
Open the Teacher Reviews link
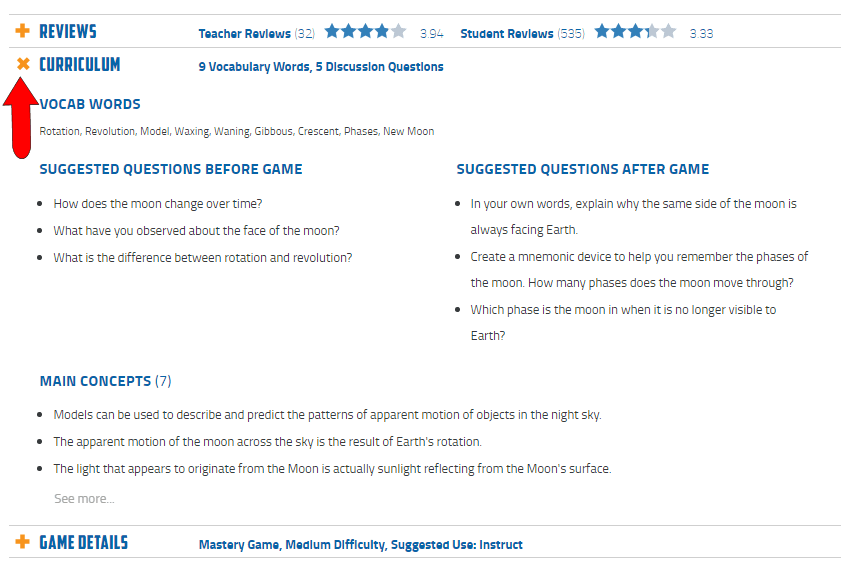(x=245, y=34)
